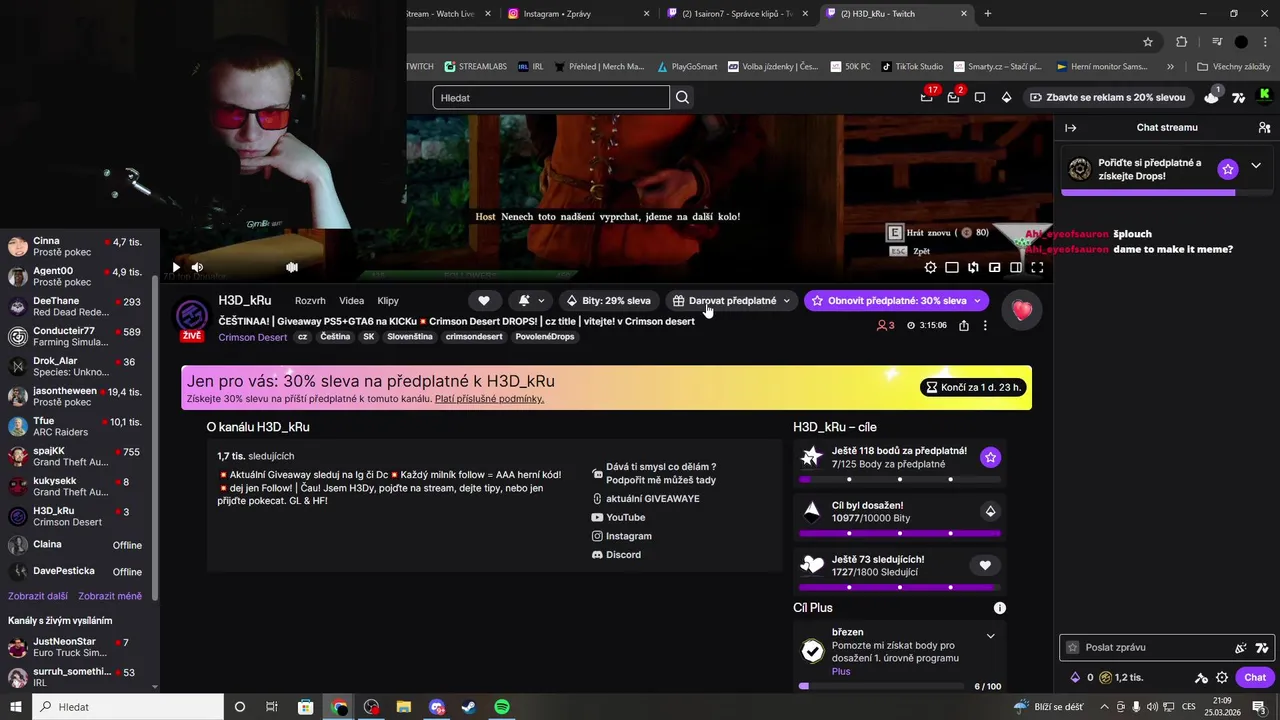Play the stream video
Viewport: 1280px width, 720px height.
176,267
